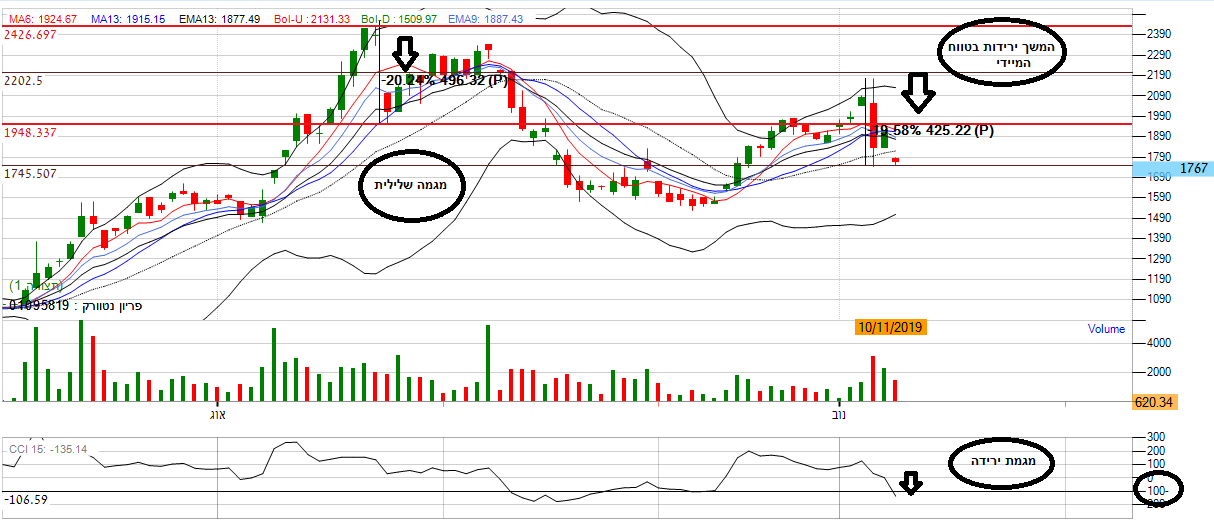
Task: Click the down arrow above the -19.58% measurement
Action: [918, 94]
